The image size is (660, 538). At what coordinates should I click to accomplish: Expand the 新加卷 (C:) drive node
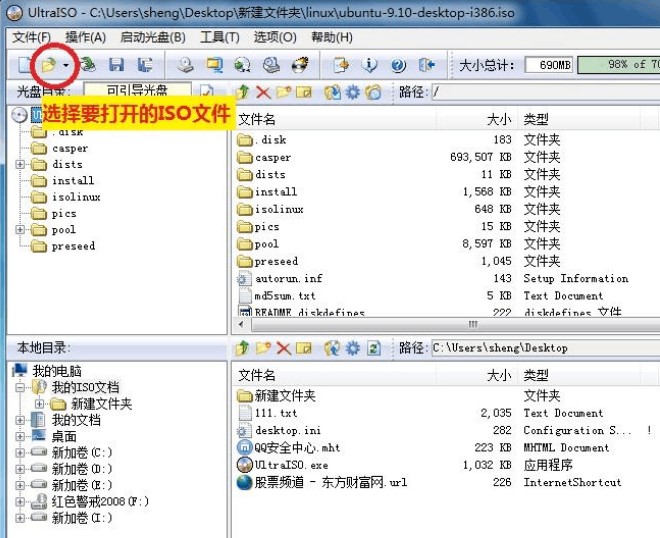[20, 453]
